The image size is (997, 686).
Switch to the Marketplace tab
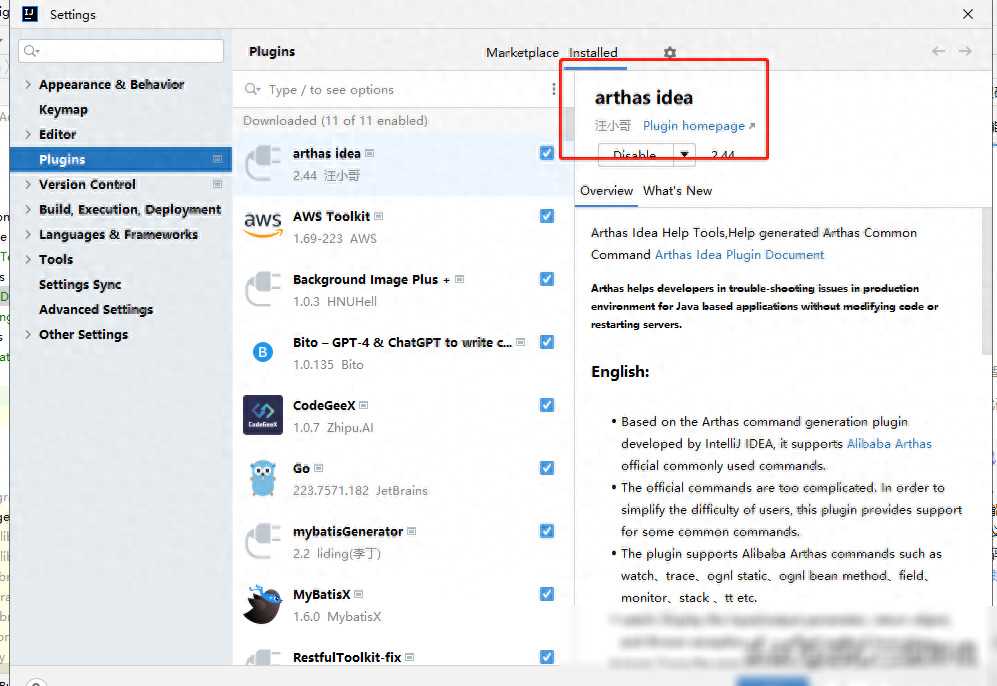coord(522,53)
